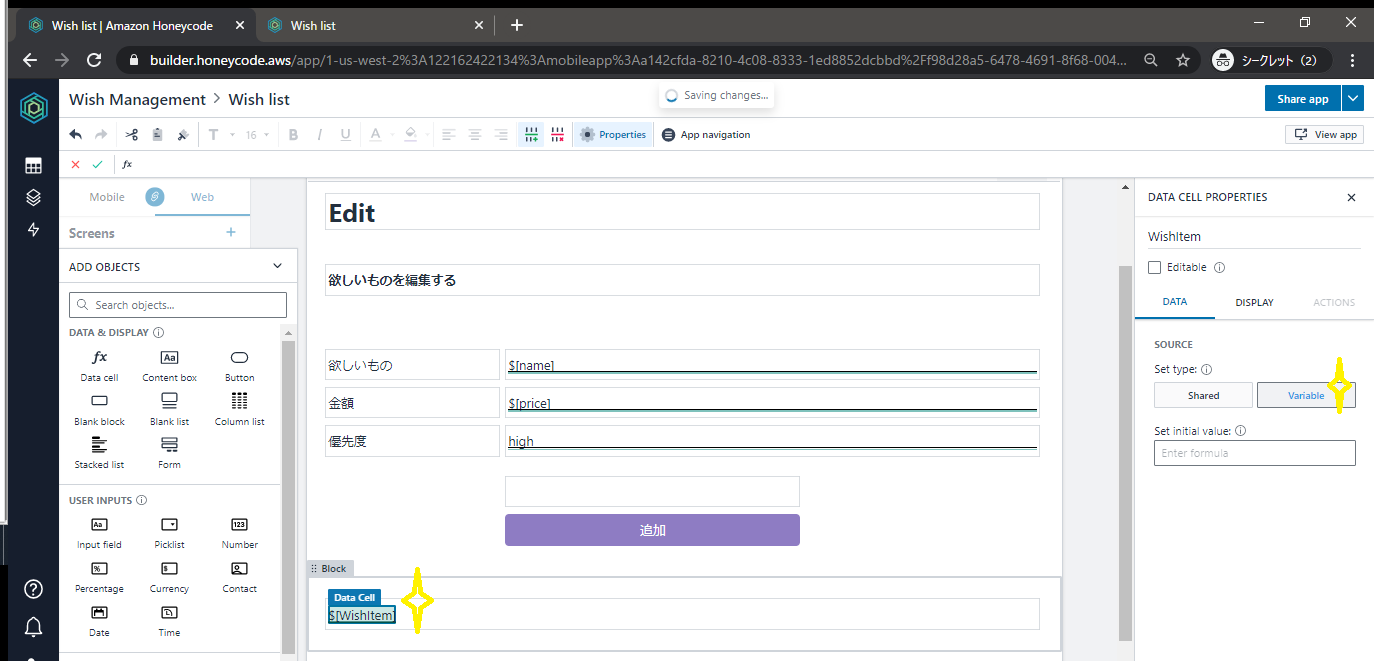The image size is (1374, 661).
Task: Open Automations lightning icon in the sidebar
Action: pyautogui.click(x=33, y=229)
